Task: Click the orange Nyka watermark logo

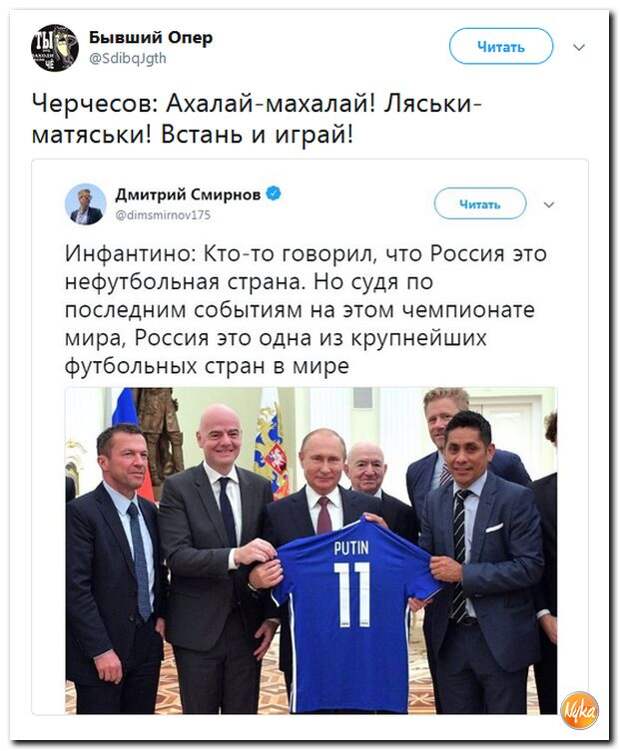Action: 580,711
